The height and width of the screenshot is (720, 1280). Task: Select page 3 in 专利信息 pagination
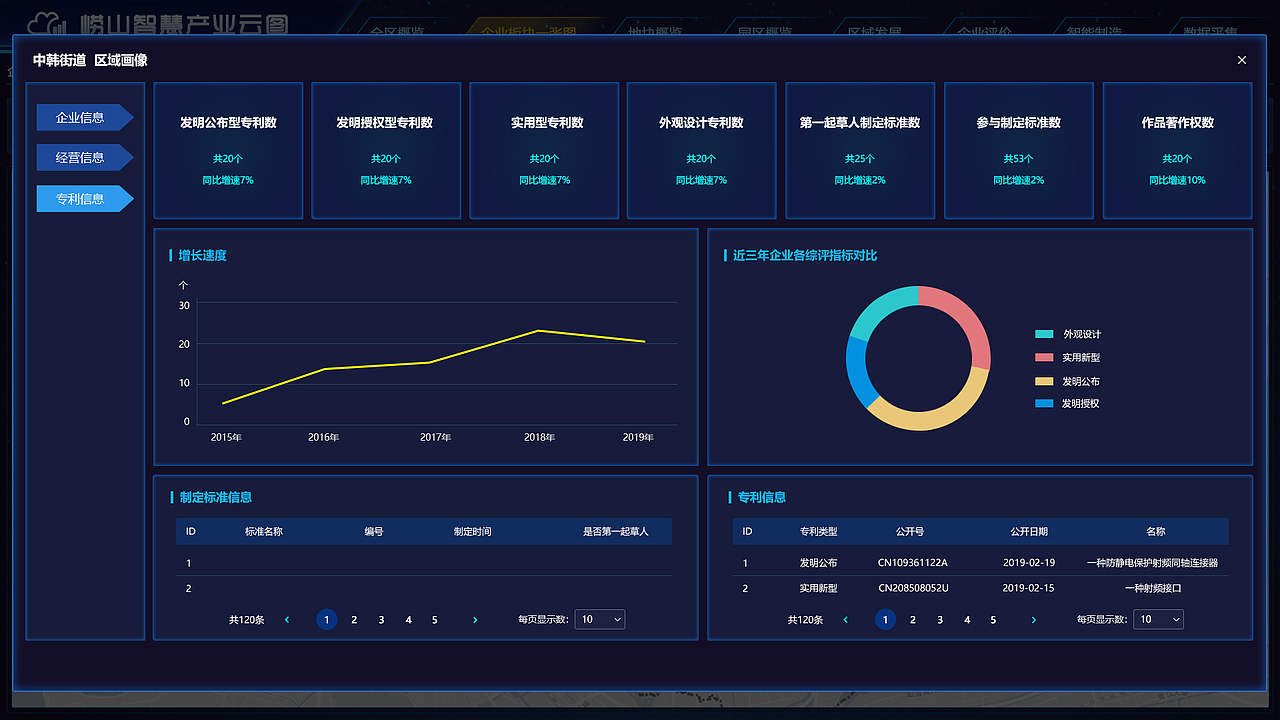(x=940, y=620)
